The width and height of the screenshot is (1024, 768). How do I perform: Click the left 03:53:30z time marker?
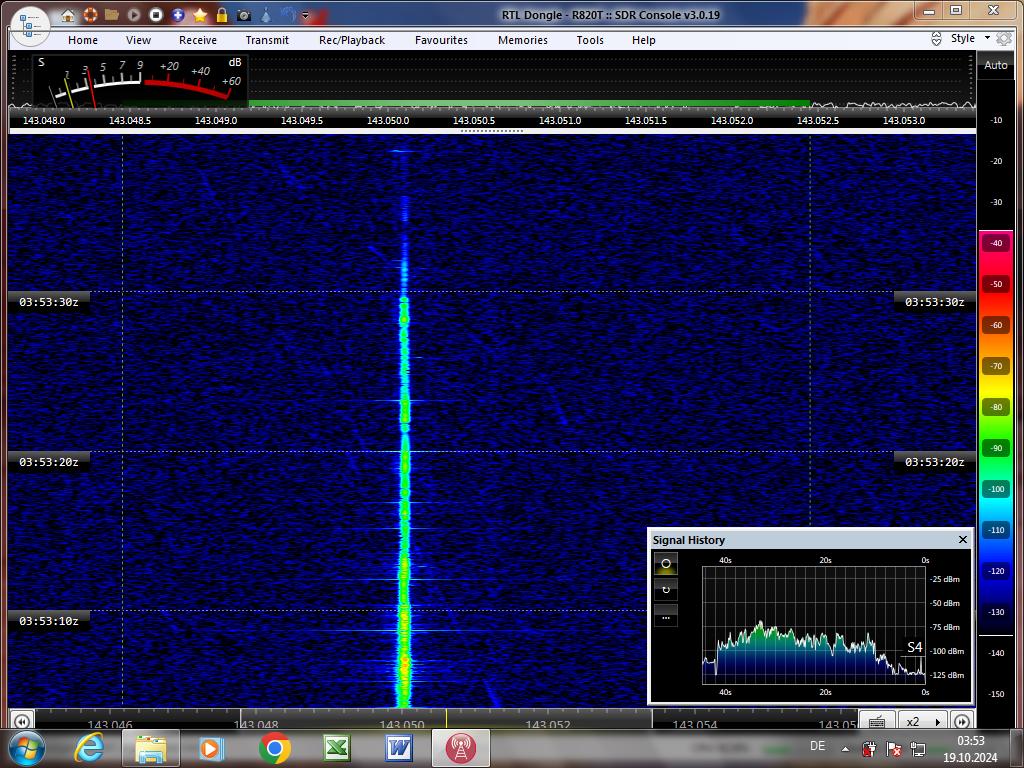coord(49,302)
